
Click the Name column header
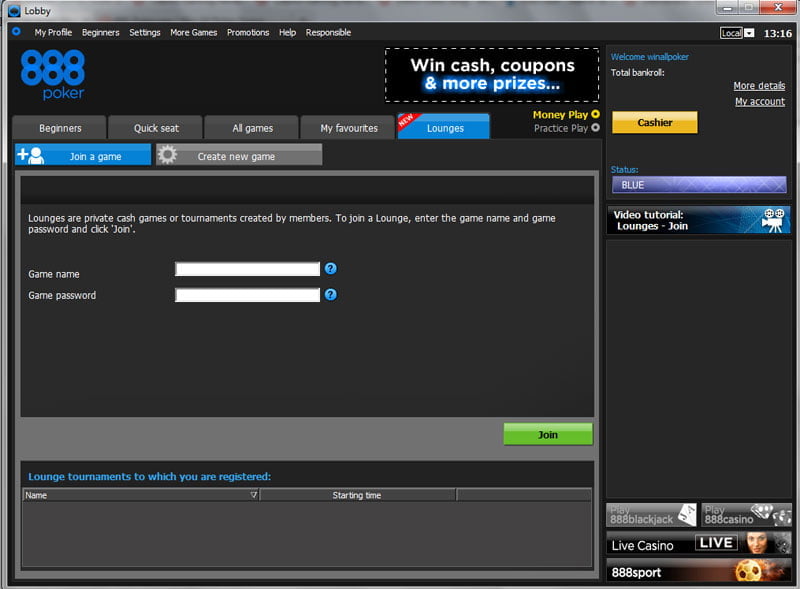pos(141,495)
